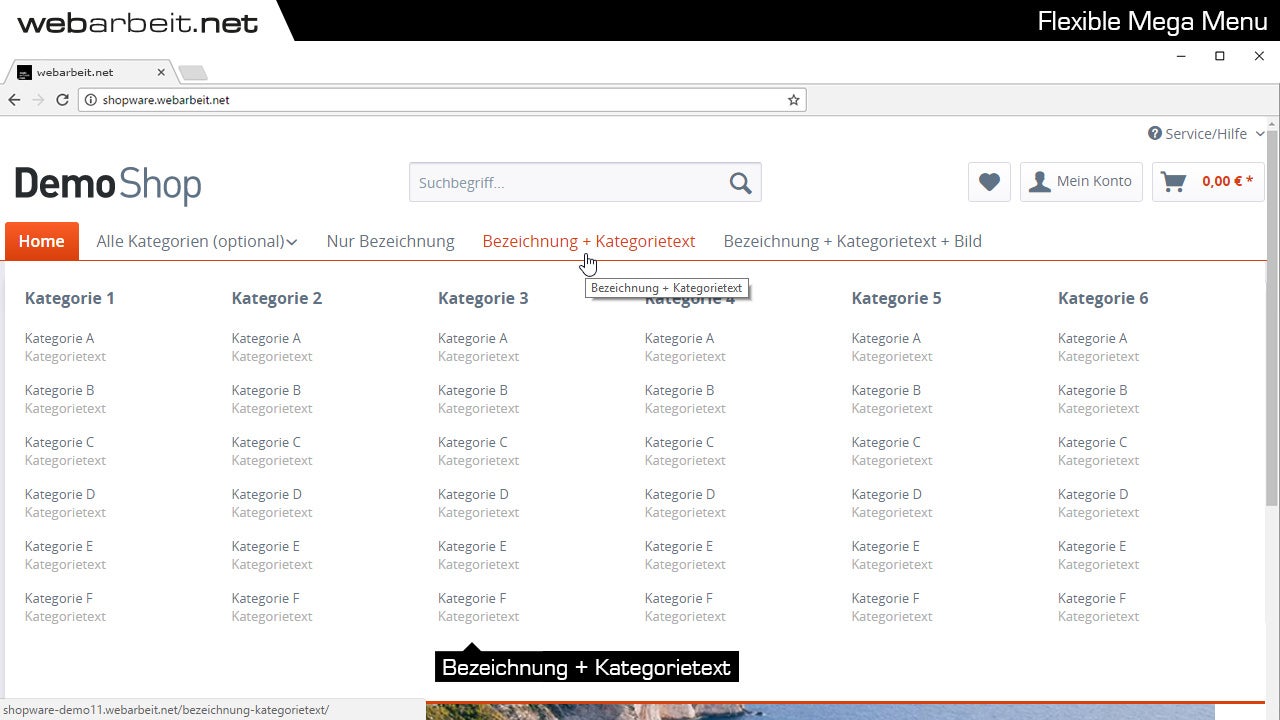Open the shopping cart 0,00 €
The height and width of the screenshot is (720, 1280).
coord(1208,182)
